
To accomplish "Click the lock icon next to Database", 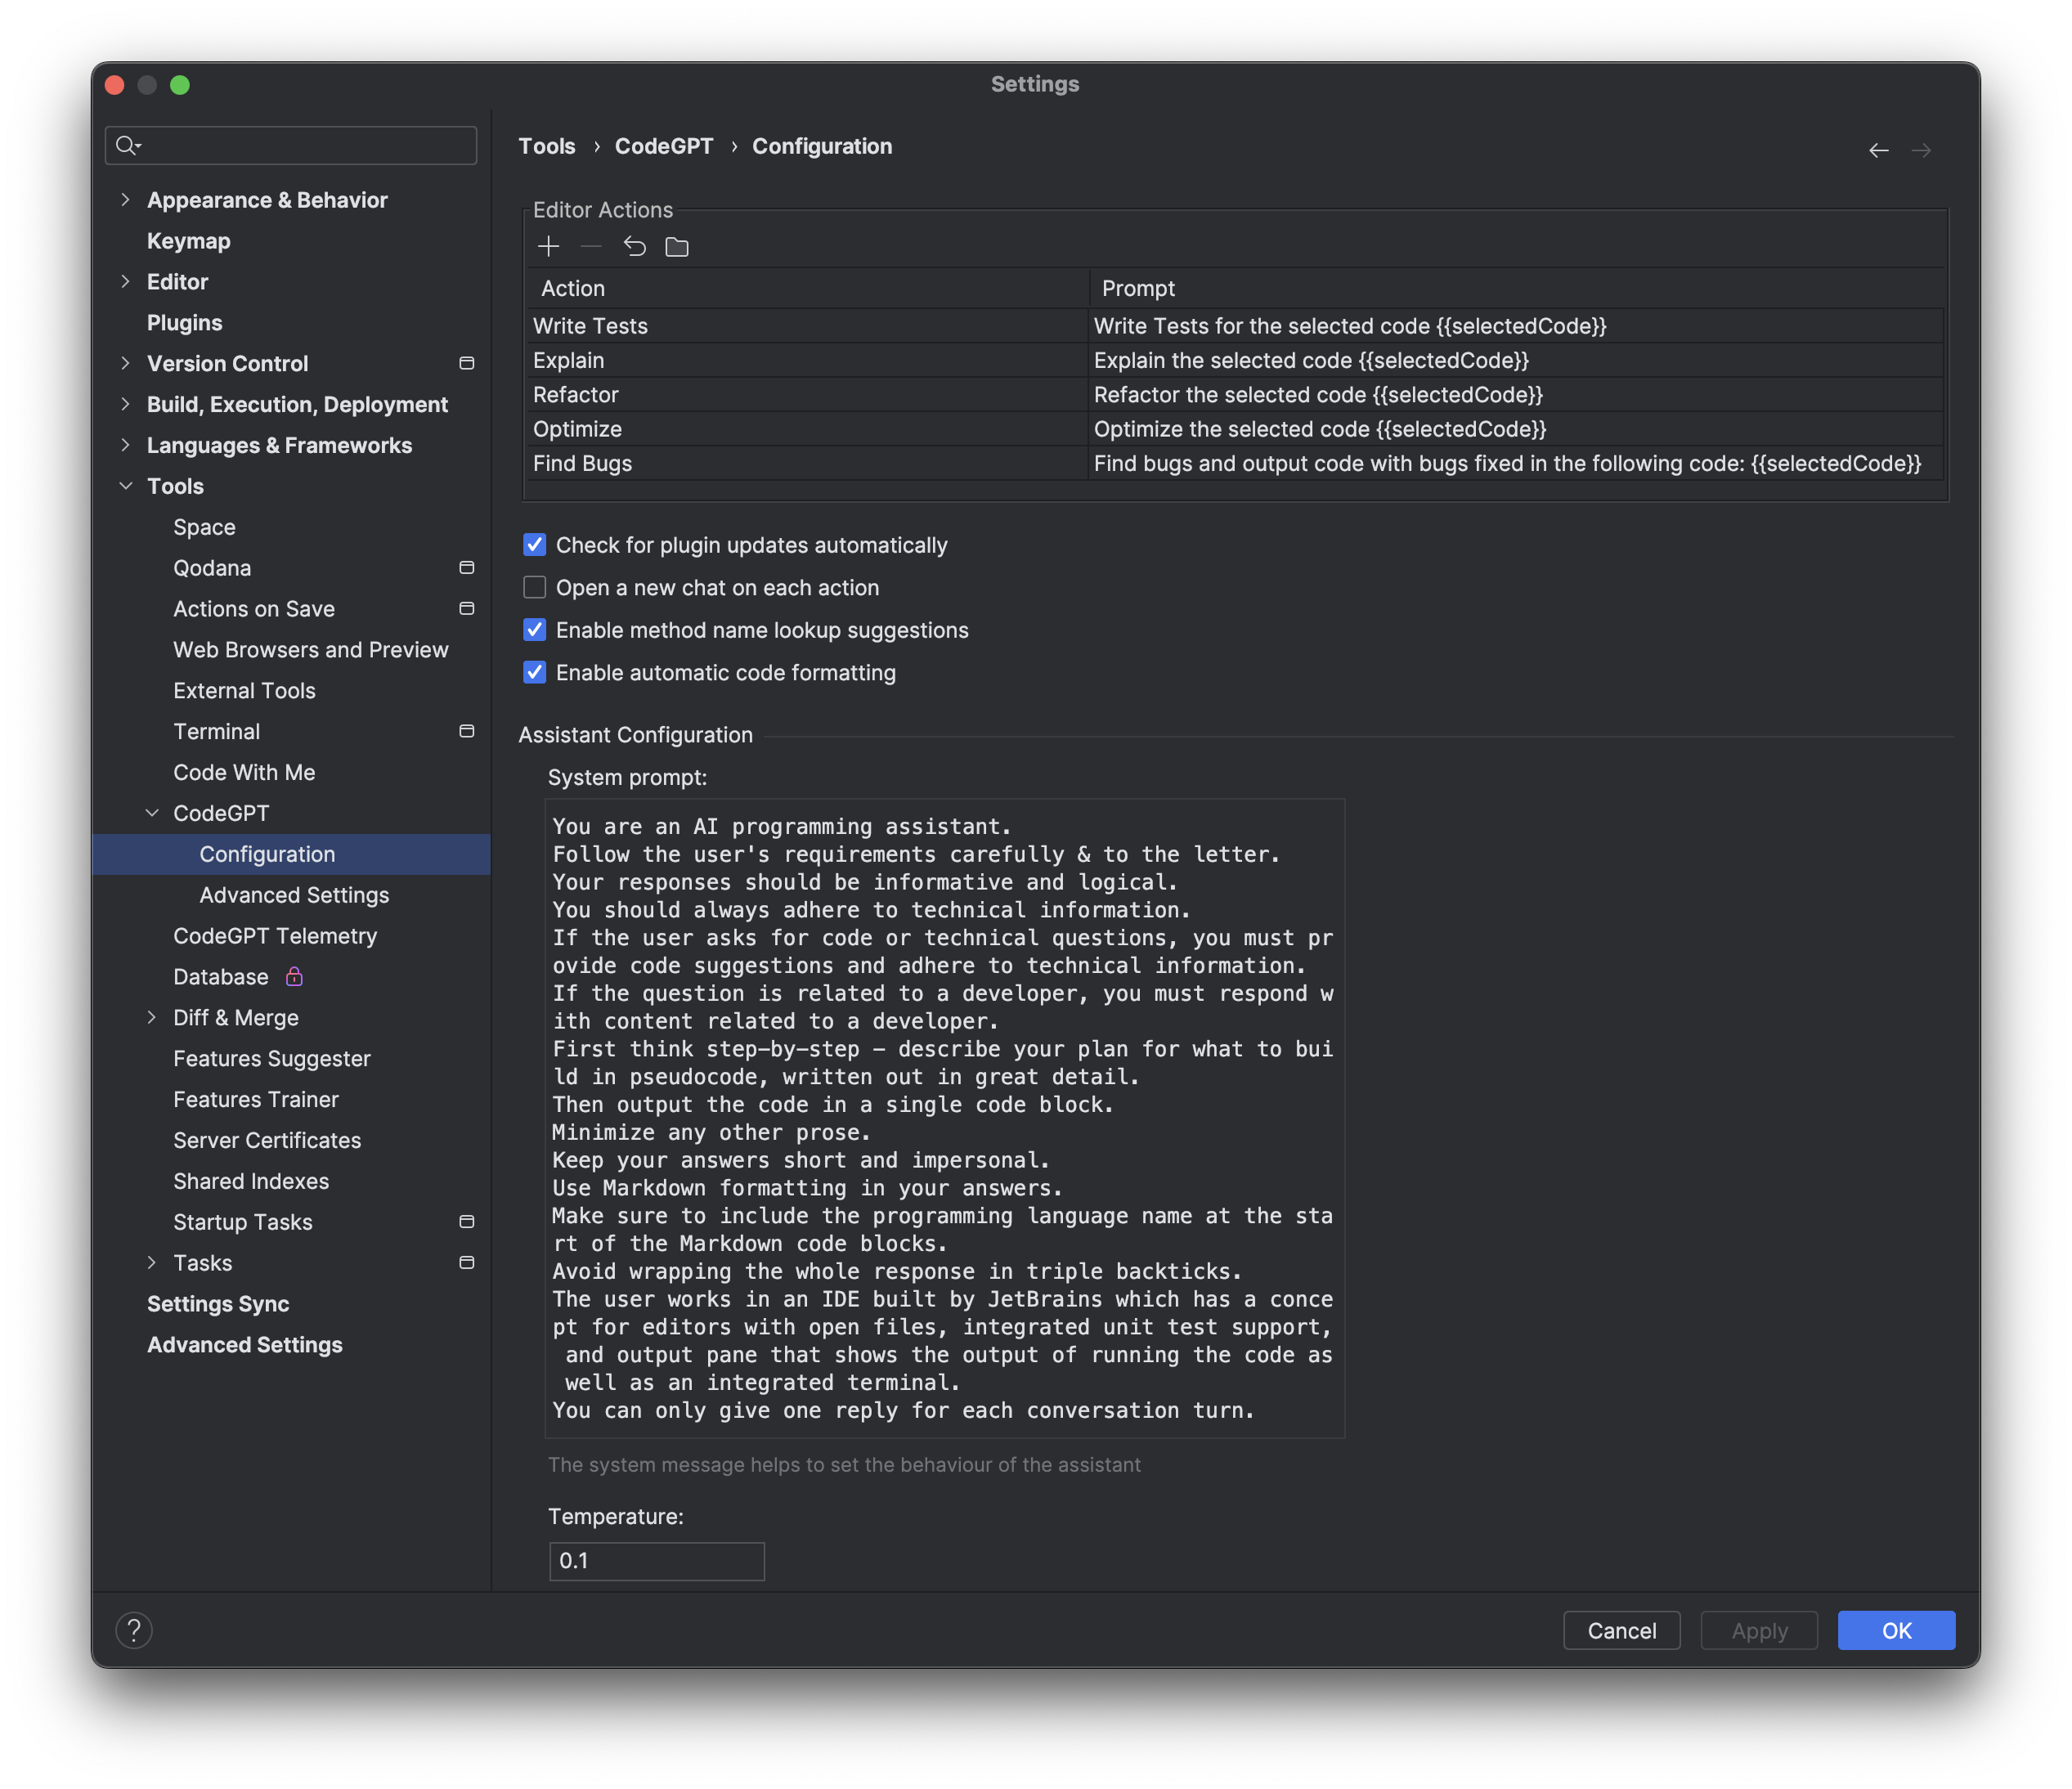I will 294,977.
